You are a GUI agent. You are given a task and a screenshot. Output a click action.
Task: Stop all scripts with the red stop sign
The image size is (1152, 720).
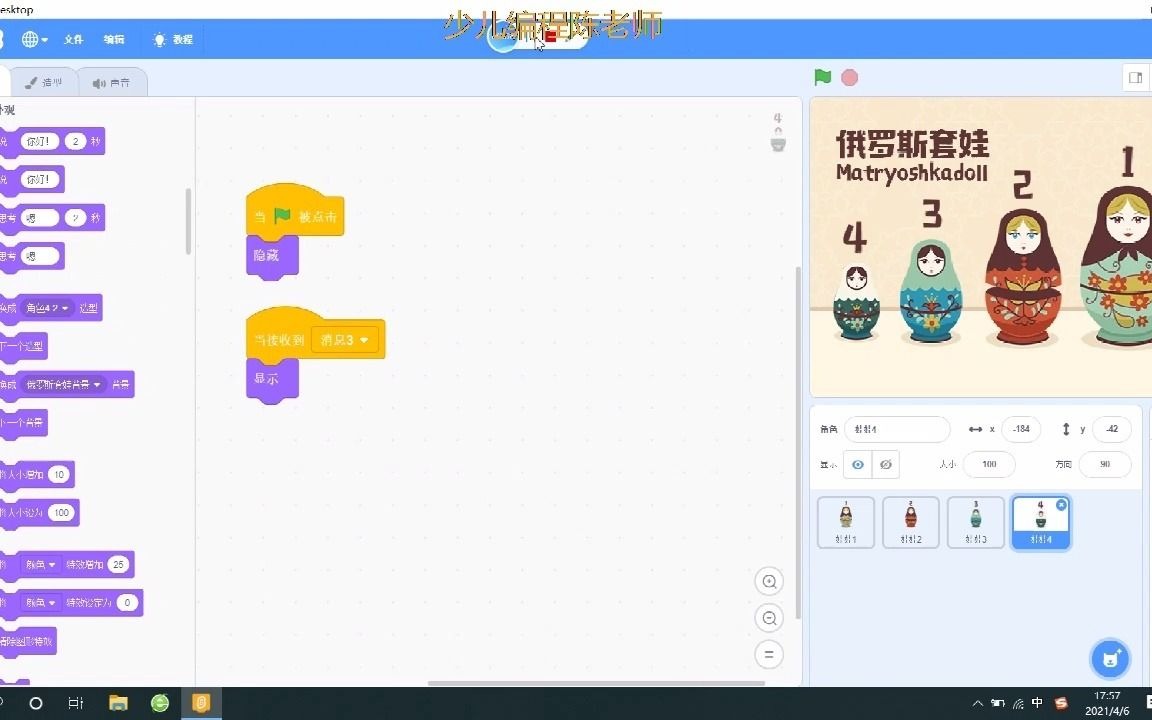(849, 77)
